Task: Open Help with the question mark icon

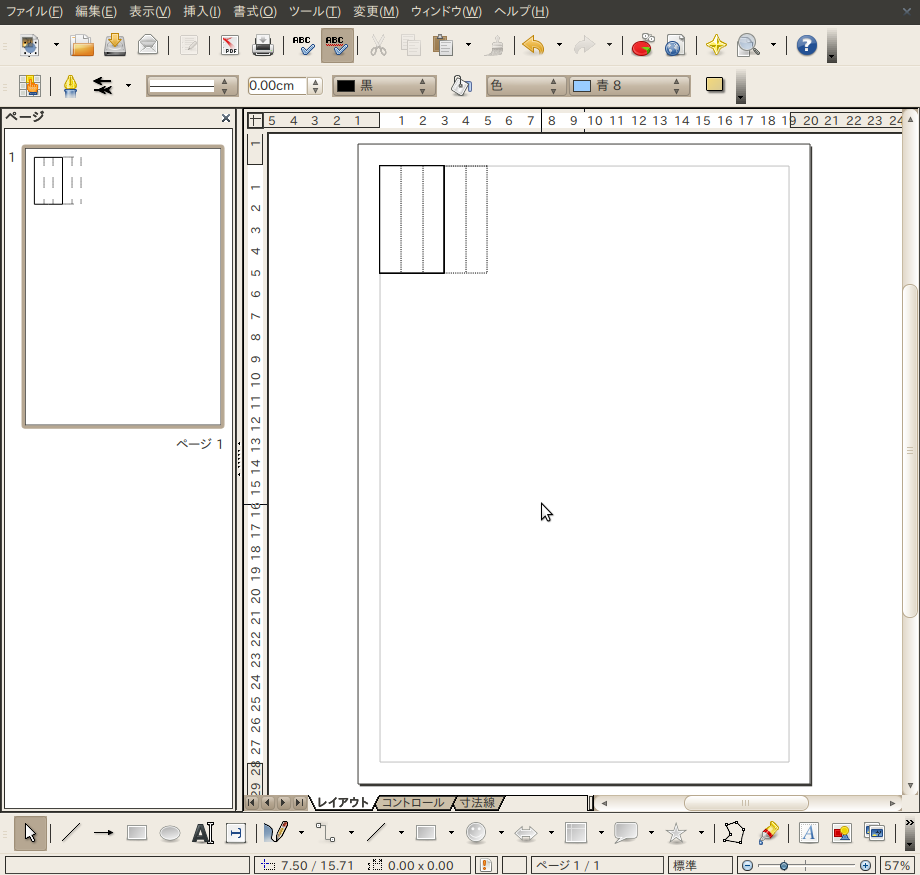Action: [807, 45]
